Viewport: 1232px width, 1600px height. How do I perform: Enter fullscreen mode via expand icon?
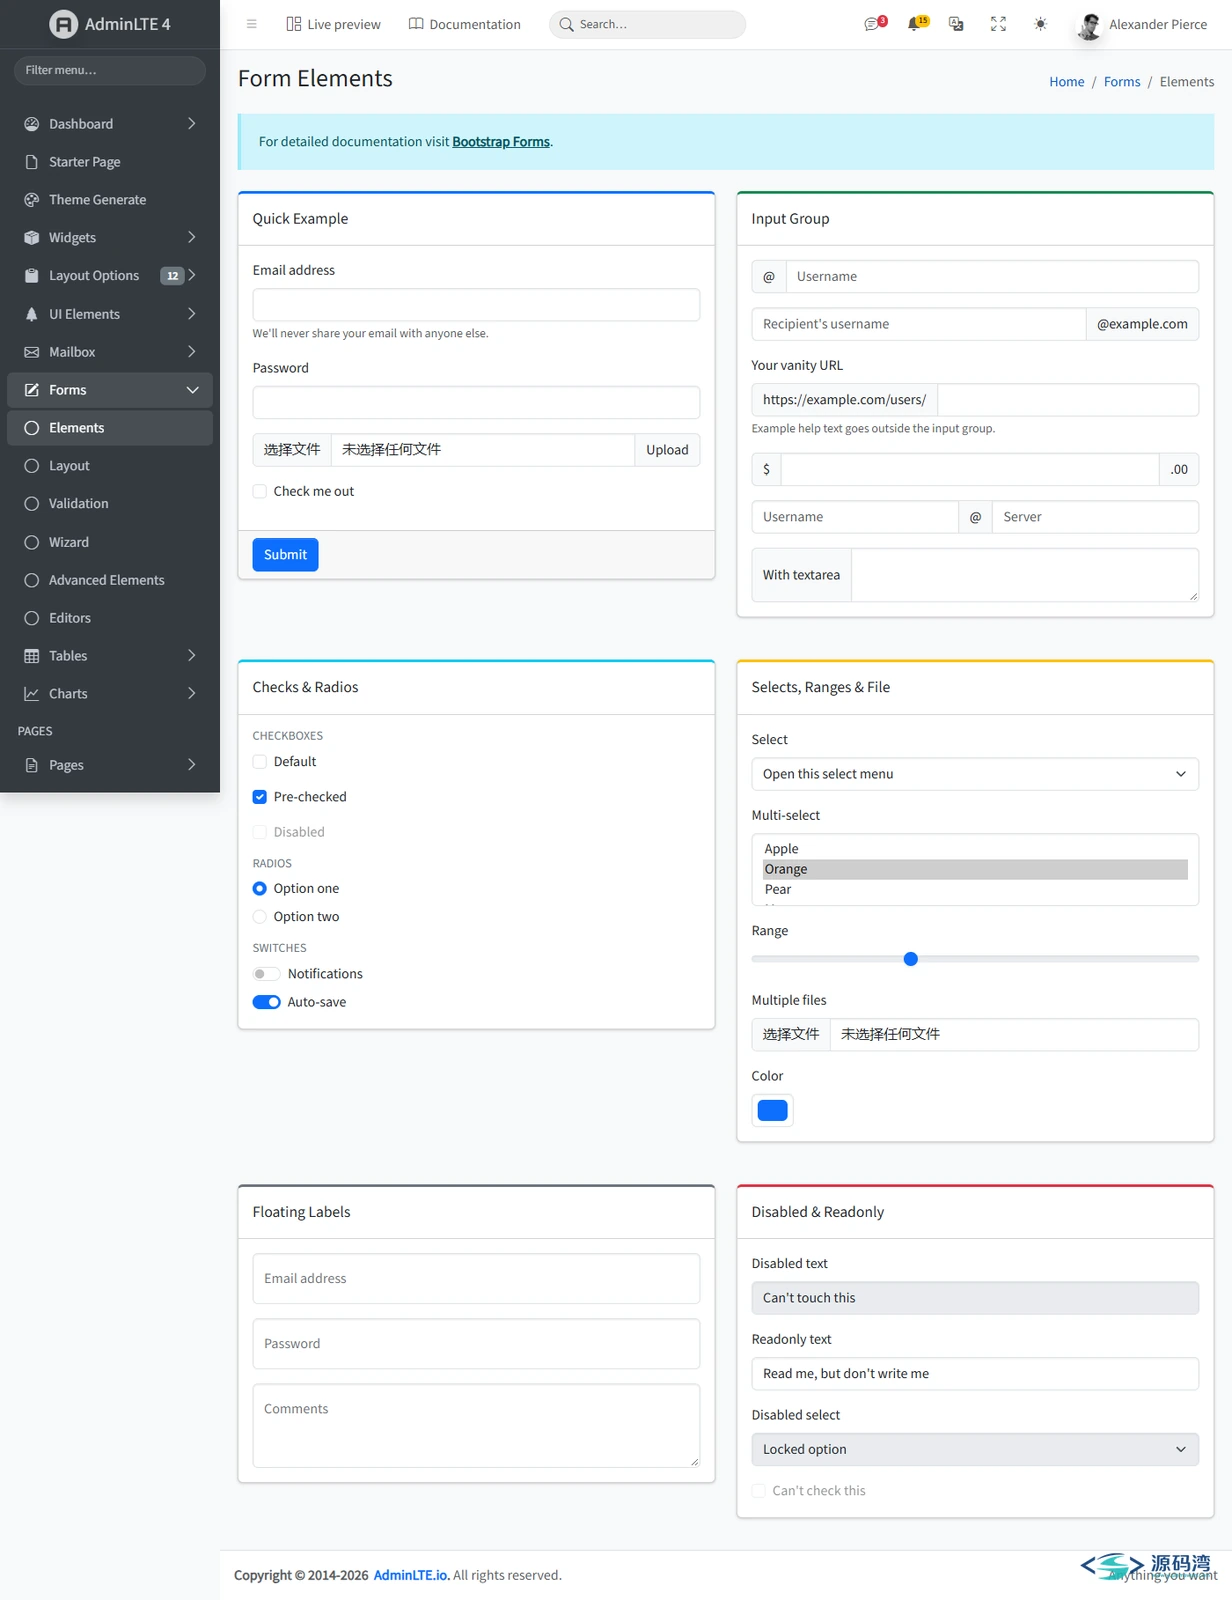click(x=998, y=24)
